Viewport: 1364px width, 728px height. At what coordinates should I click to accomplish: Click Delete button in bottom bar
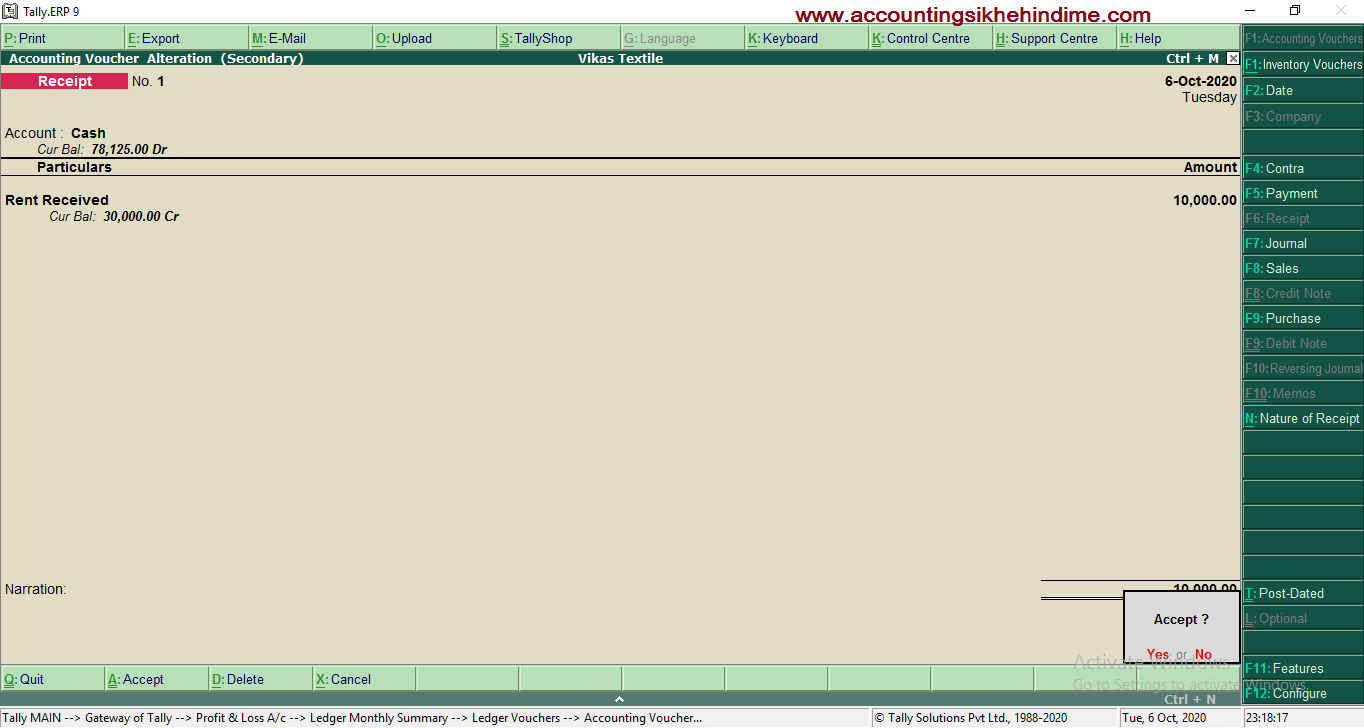[x=259, y=679]
